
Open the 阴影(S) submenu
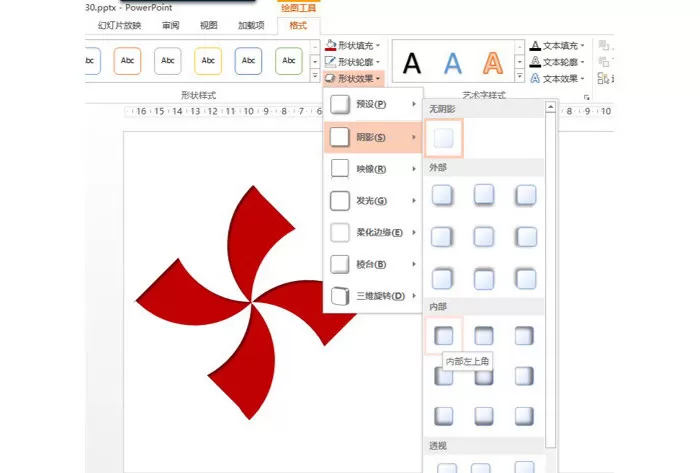click(x=373, y=137)
